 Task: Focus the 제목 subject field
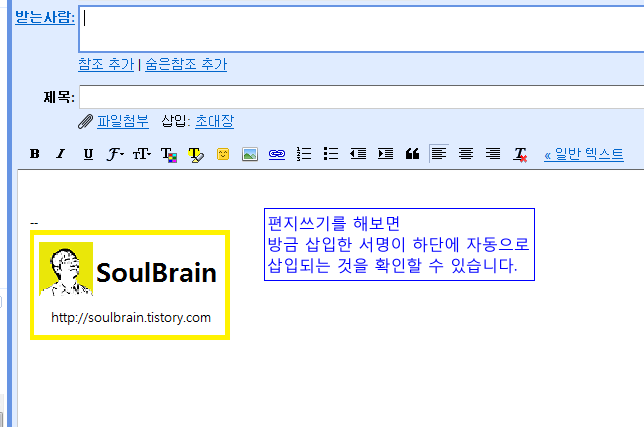361,97
